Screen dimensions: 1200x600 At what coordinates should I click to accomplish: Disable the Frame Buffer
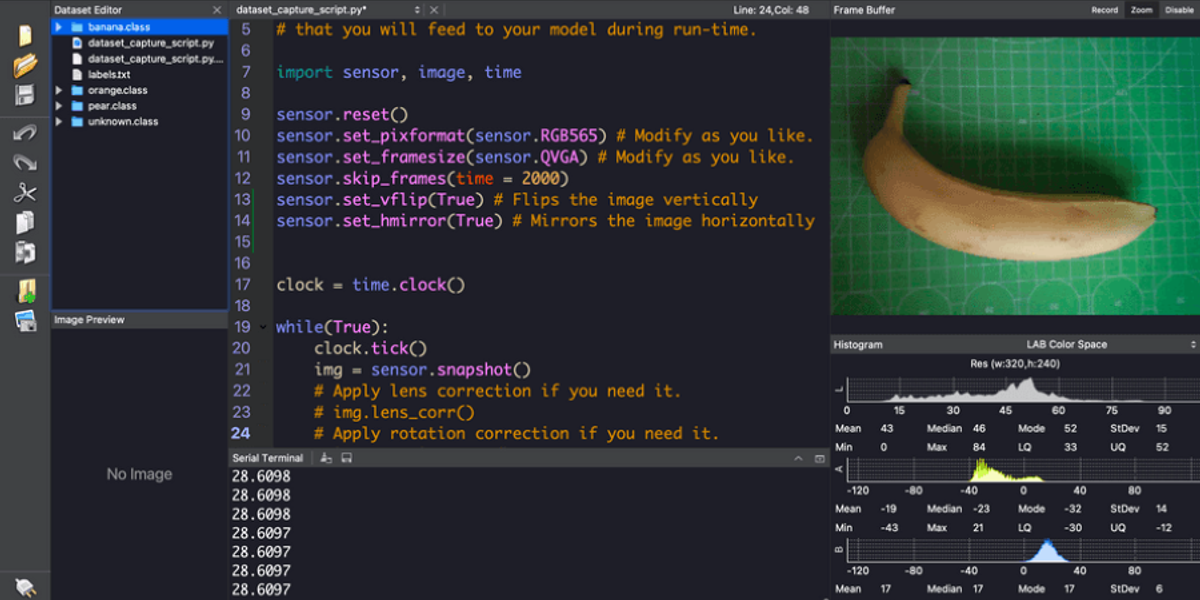1179,10
